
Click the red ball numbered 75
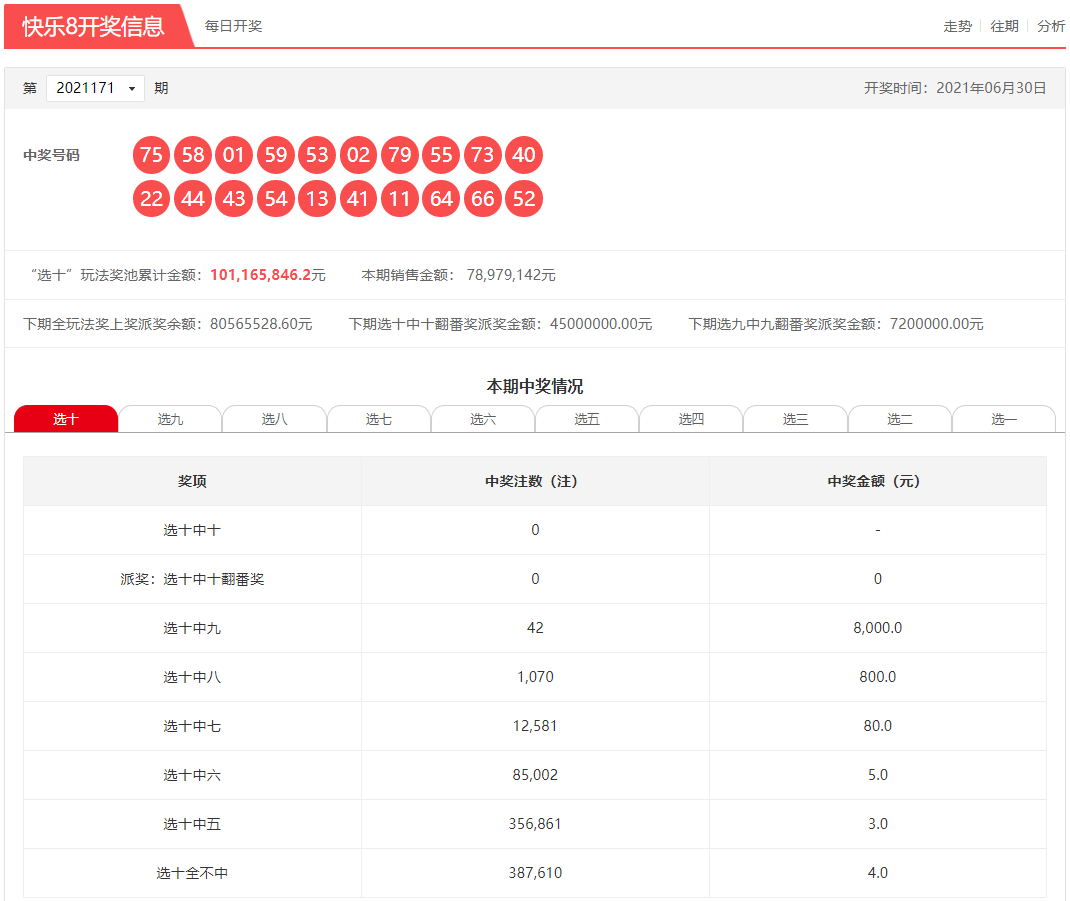tap(152, 155)
